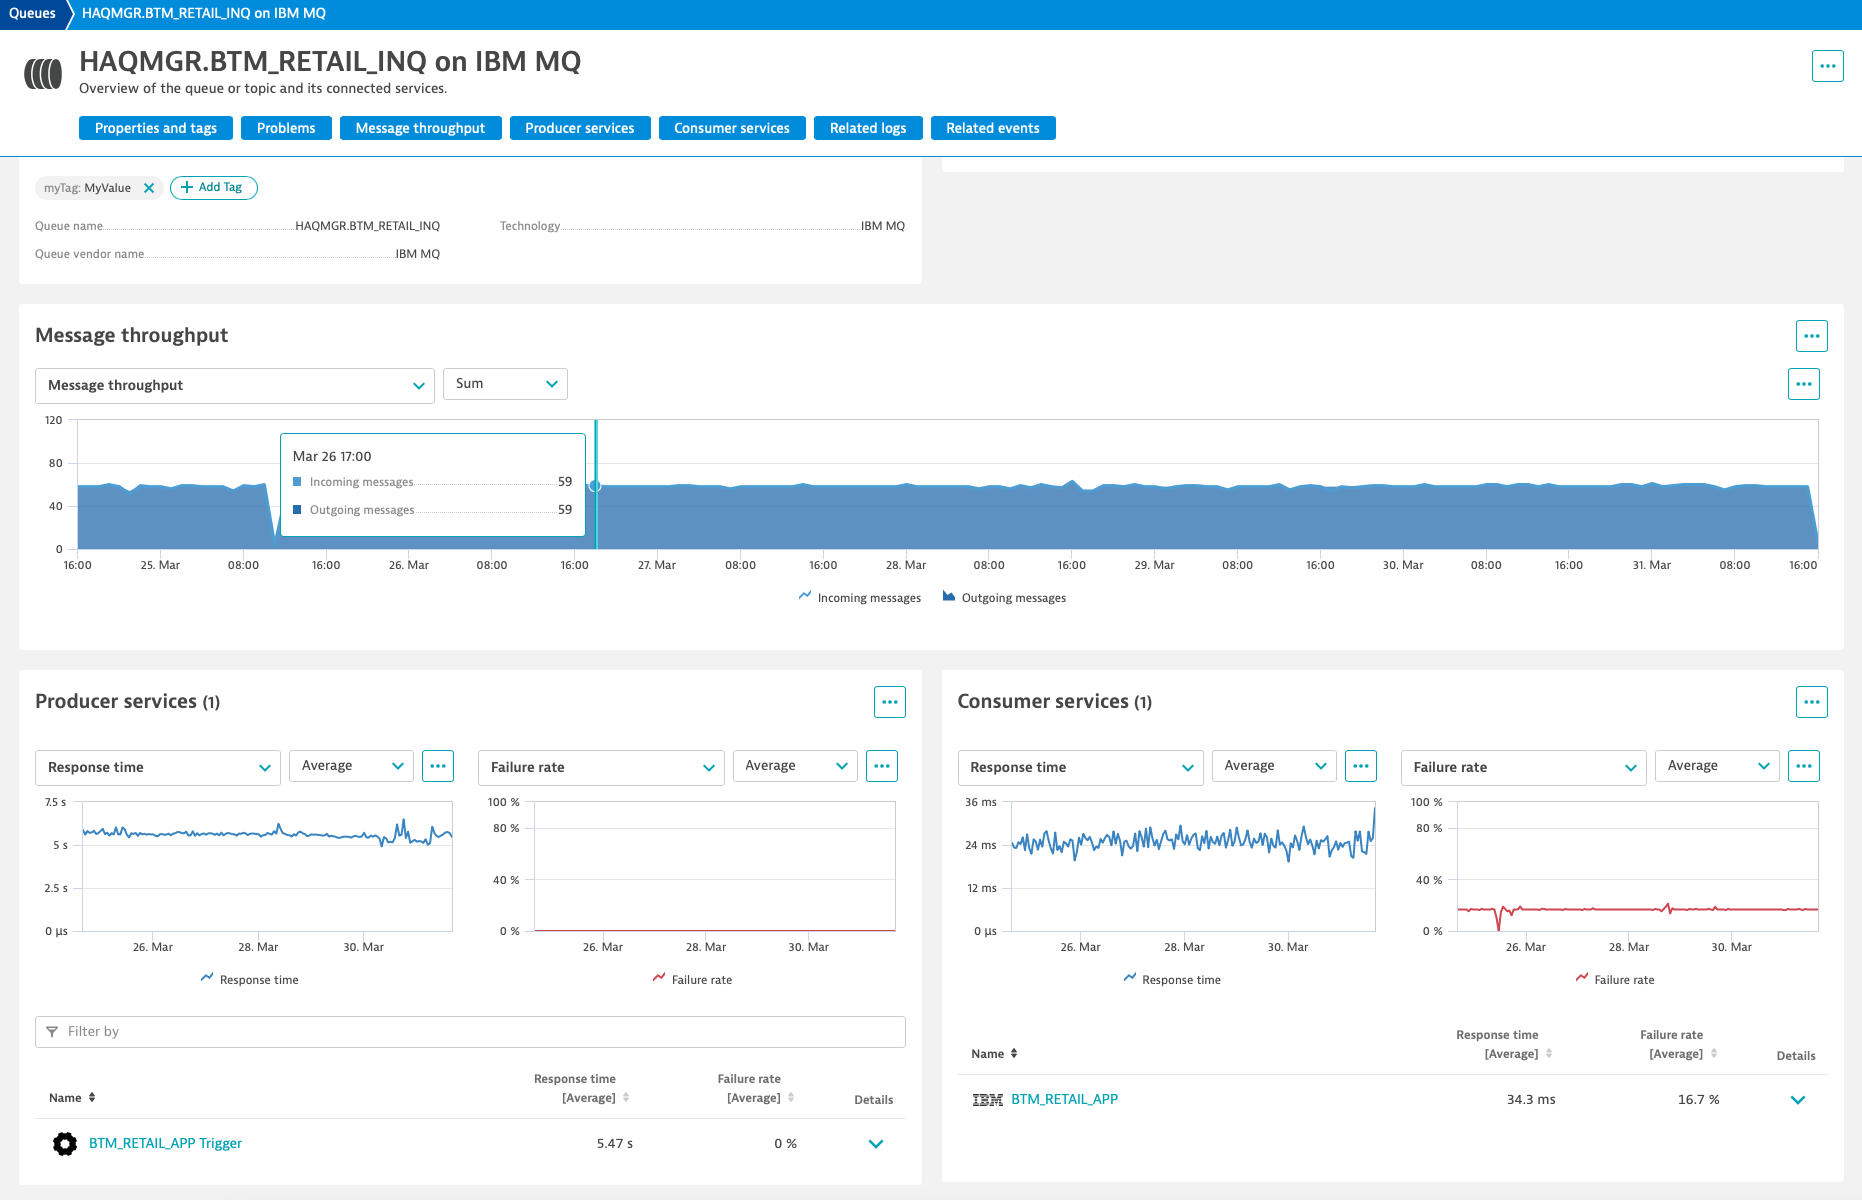This screenshot has height=1200, width=1862.
Task: Open the page-level more options menu
Action: pos(1827,66)
